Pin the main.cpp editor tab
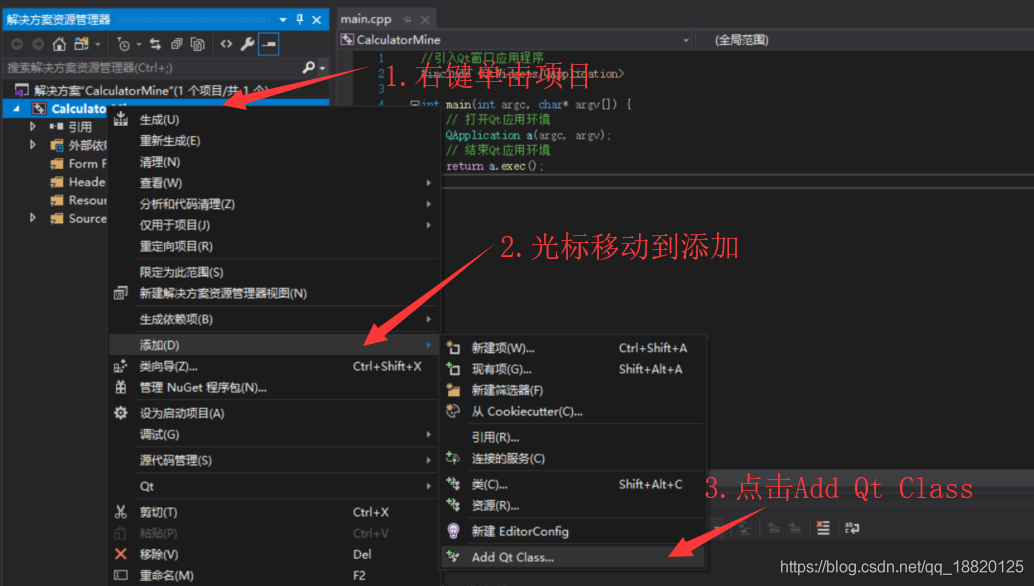 tap(408, 20)
